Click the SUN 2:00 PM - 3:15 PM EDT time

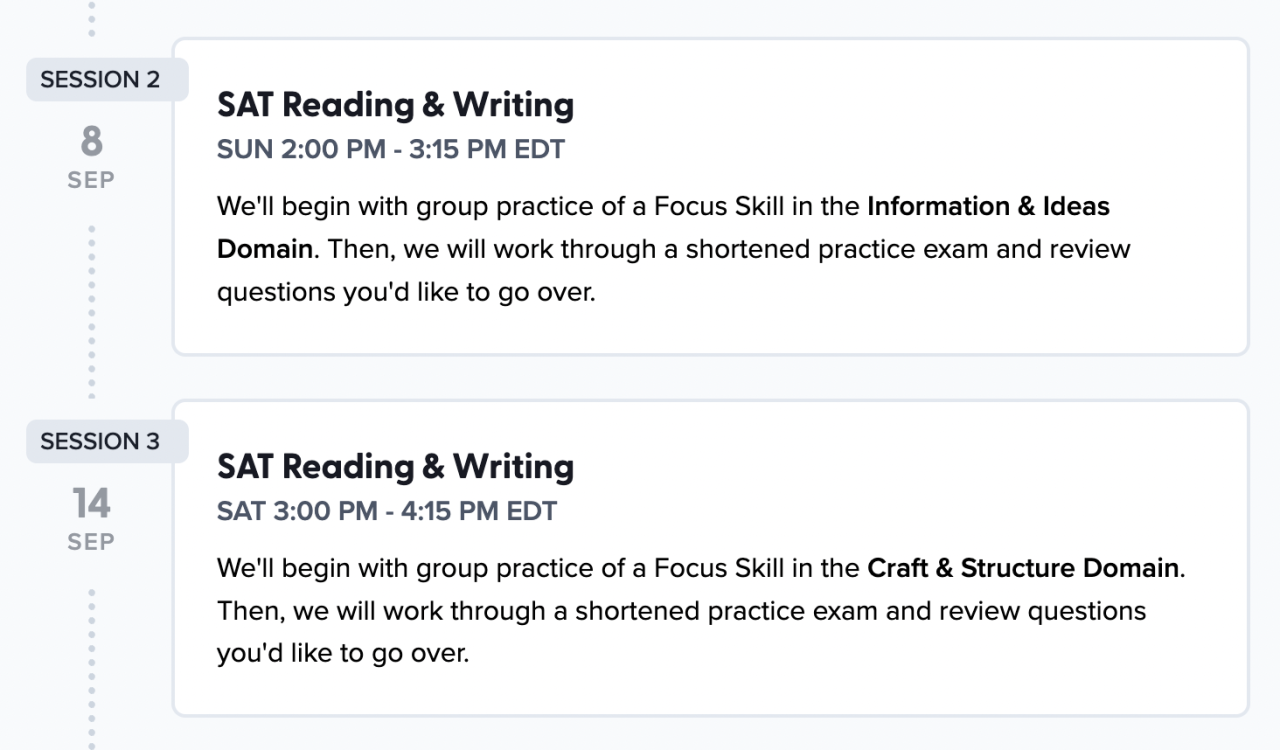pyautogui.click(x=390, y=150)
